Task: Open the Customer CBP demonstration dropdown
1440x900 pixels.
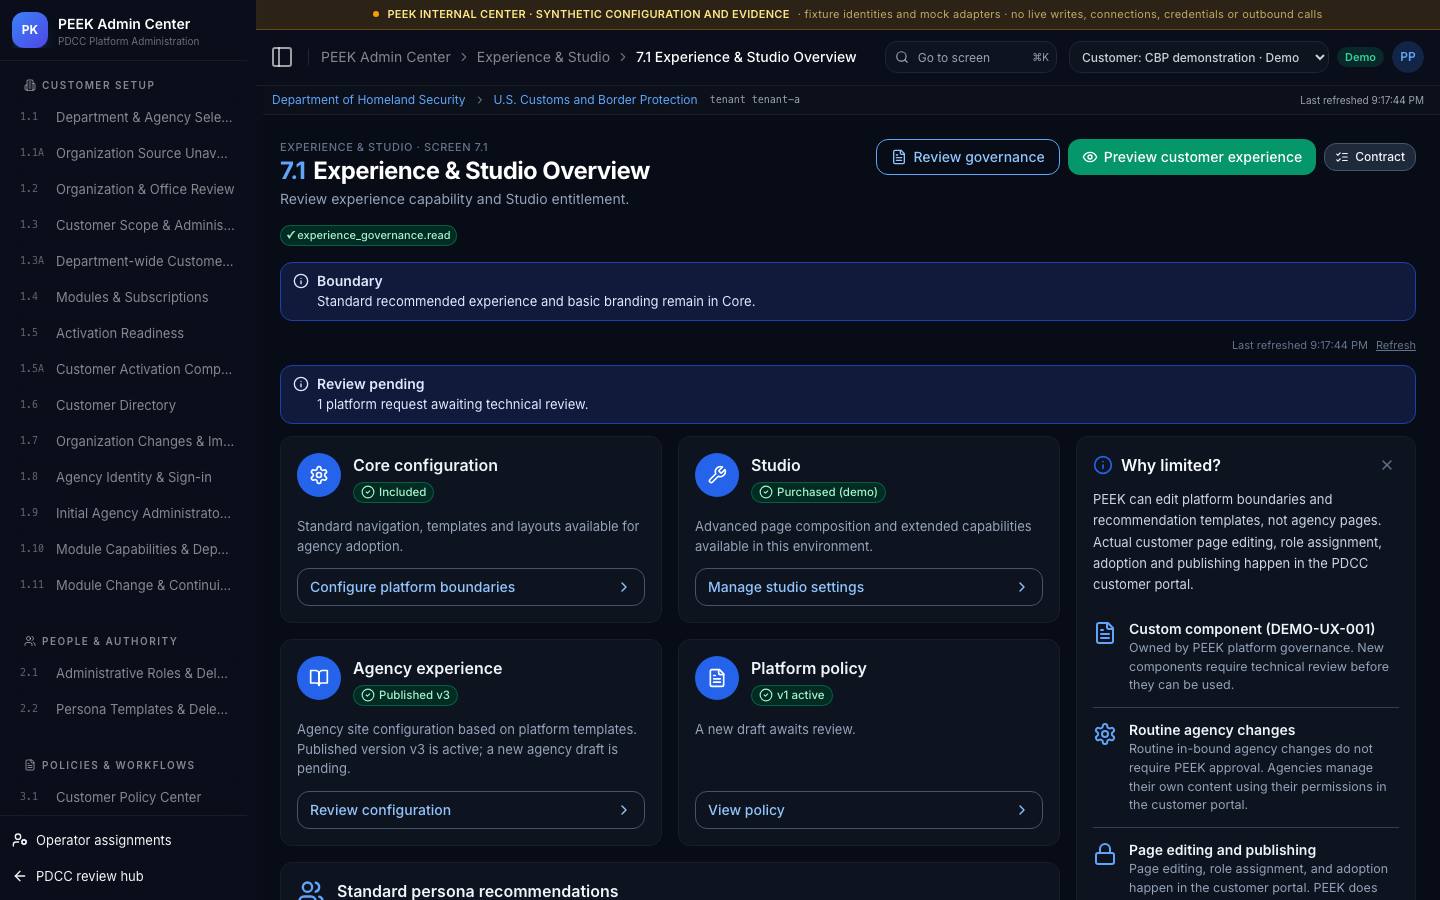Action: (x=1199, y=57)
